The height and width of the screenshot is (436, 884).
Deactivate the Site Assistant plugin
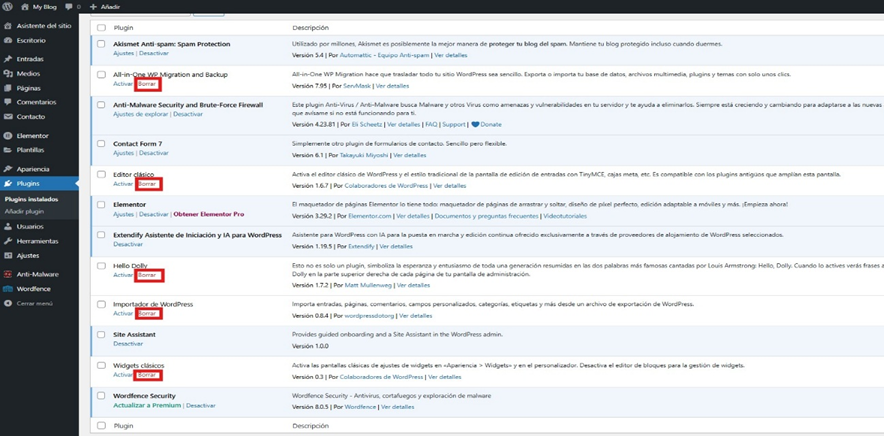128,343
